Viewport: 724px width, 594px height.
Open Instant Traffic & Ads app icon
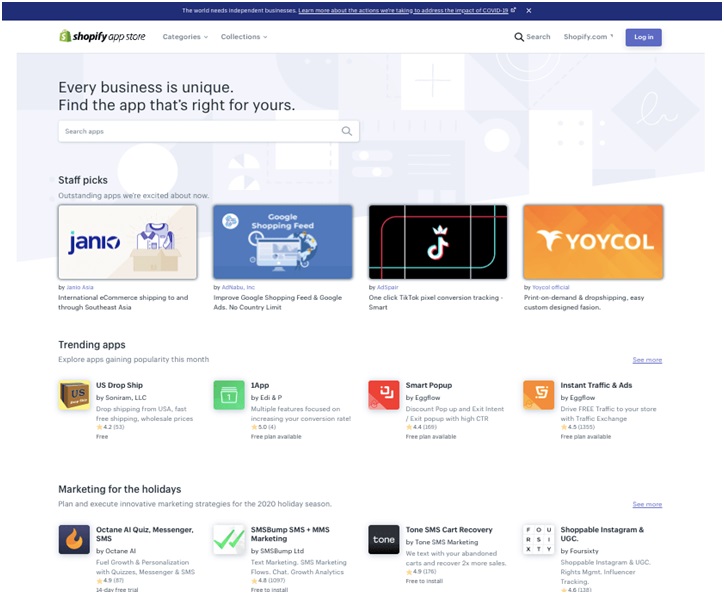(539, 395)
